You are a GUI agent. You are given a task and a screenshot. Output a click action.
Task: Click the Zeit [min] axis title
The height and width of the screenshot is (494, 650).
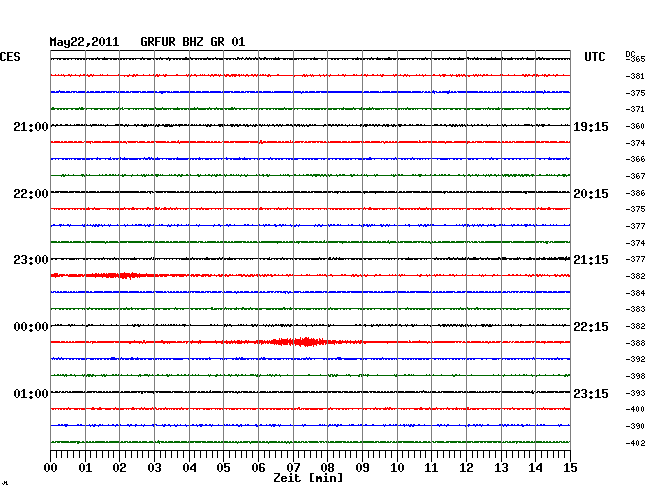(x=308, y=478)
